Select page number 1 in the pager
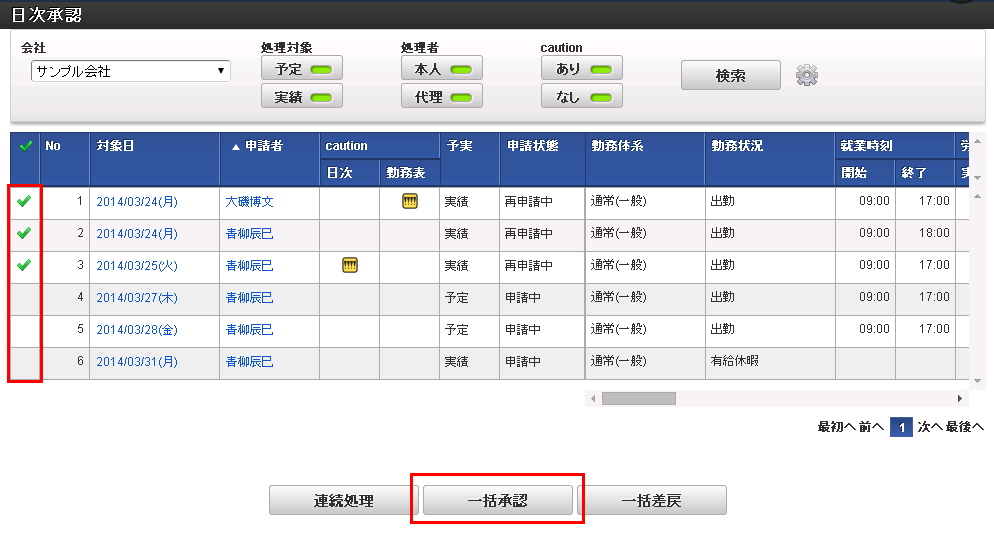This screenshot has width=994, height=558. coord(901,427)
